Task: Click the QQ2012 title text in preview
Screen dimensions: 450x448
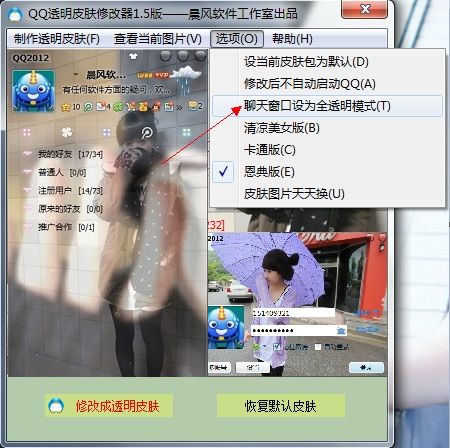Action: 31,58
